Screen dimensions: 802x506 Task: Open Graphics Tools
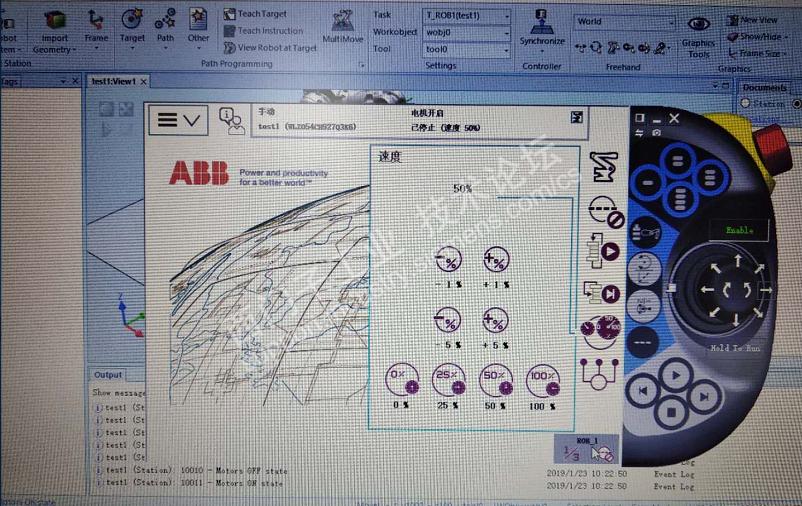tap(698, 37)
